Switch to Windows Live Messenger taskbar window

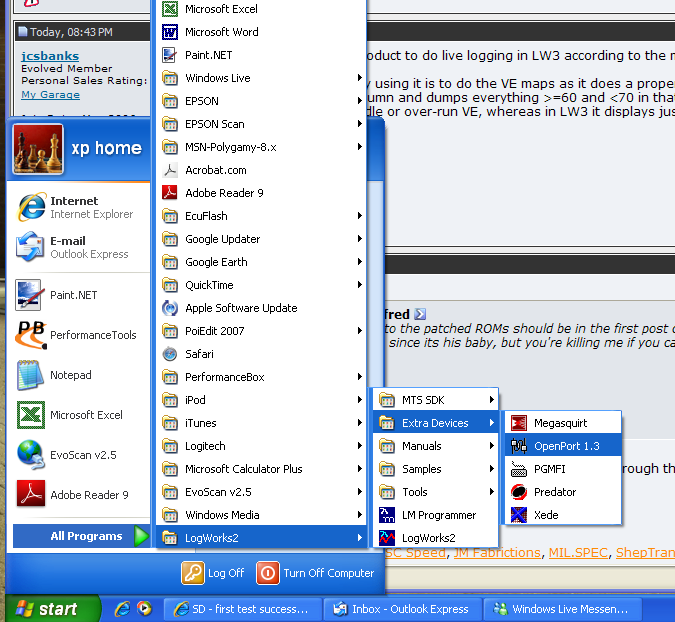[x=562, y=609]
